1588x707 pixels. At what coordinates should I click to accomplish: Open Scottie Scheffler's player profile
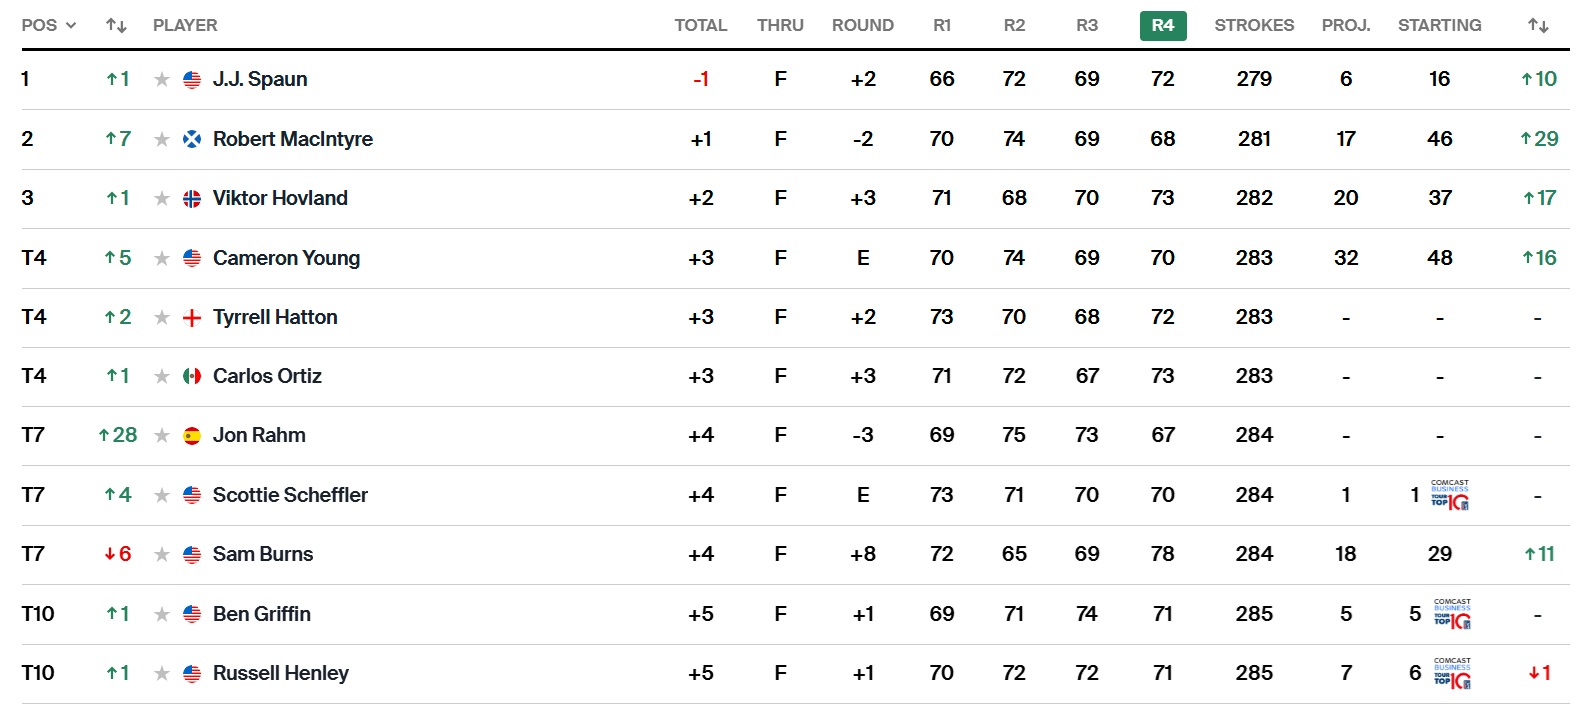point(290,495)
